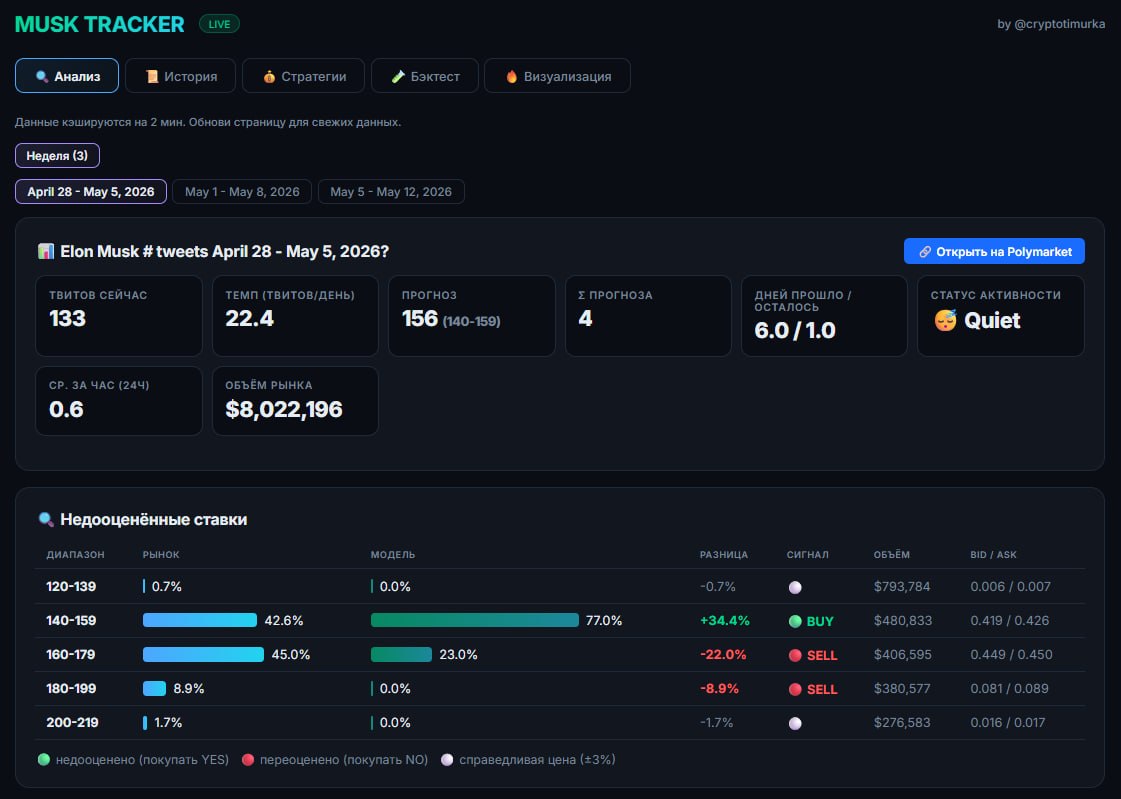Click the magnifier icon beside Недооценённые ставки
Screen dimensions: 1121x799
pos(46,520)
